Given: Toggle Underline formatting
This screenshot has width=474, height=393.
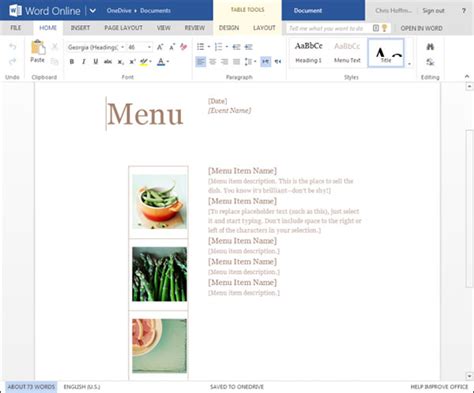Looking at the screenshot, I should pyautogui.click(x=96, y=62).
